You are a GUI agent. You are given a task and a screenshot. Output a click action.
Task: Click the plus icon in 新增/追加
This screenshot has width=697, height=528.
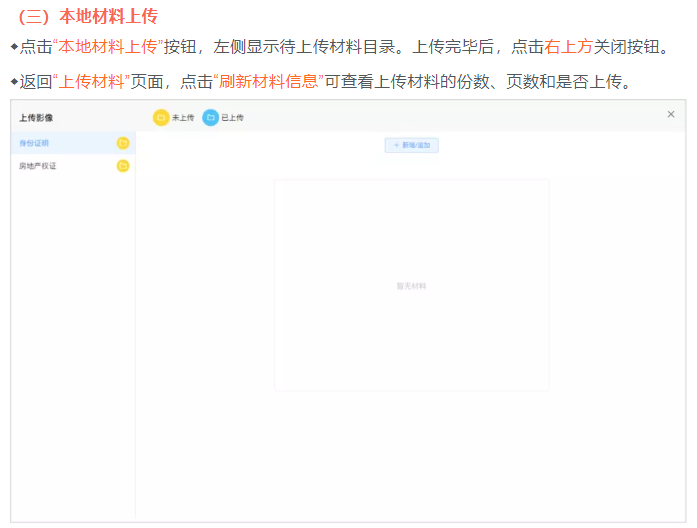tap(396, 146)
